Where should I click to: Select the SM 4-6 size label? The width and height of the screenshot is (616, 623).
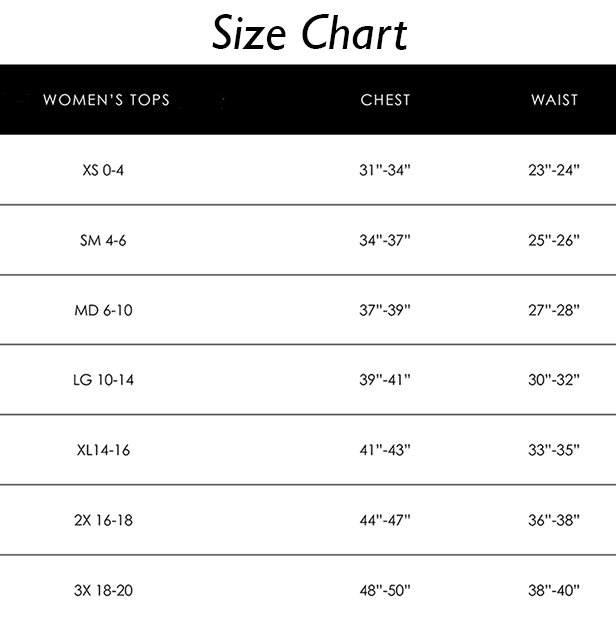click(103, 240)
